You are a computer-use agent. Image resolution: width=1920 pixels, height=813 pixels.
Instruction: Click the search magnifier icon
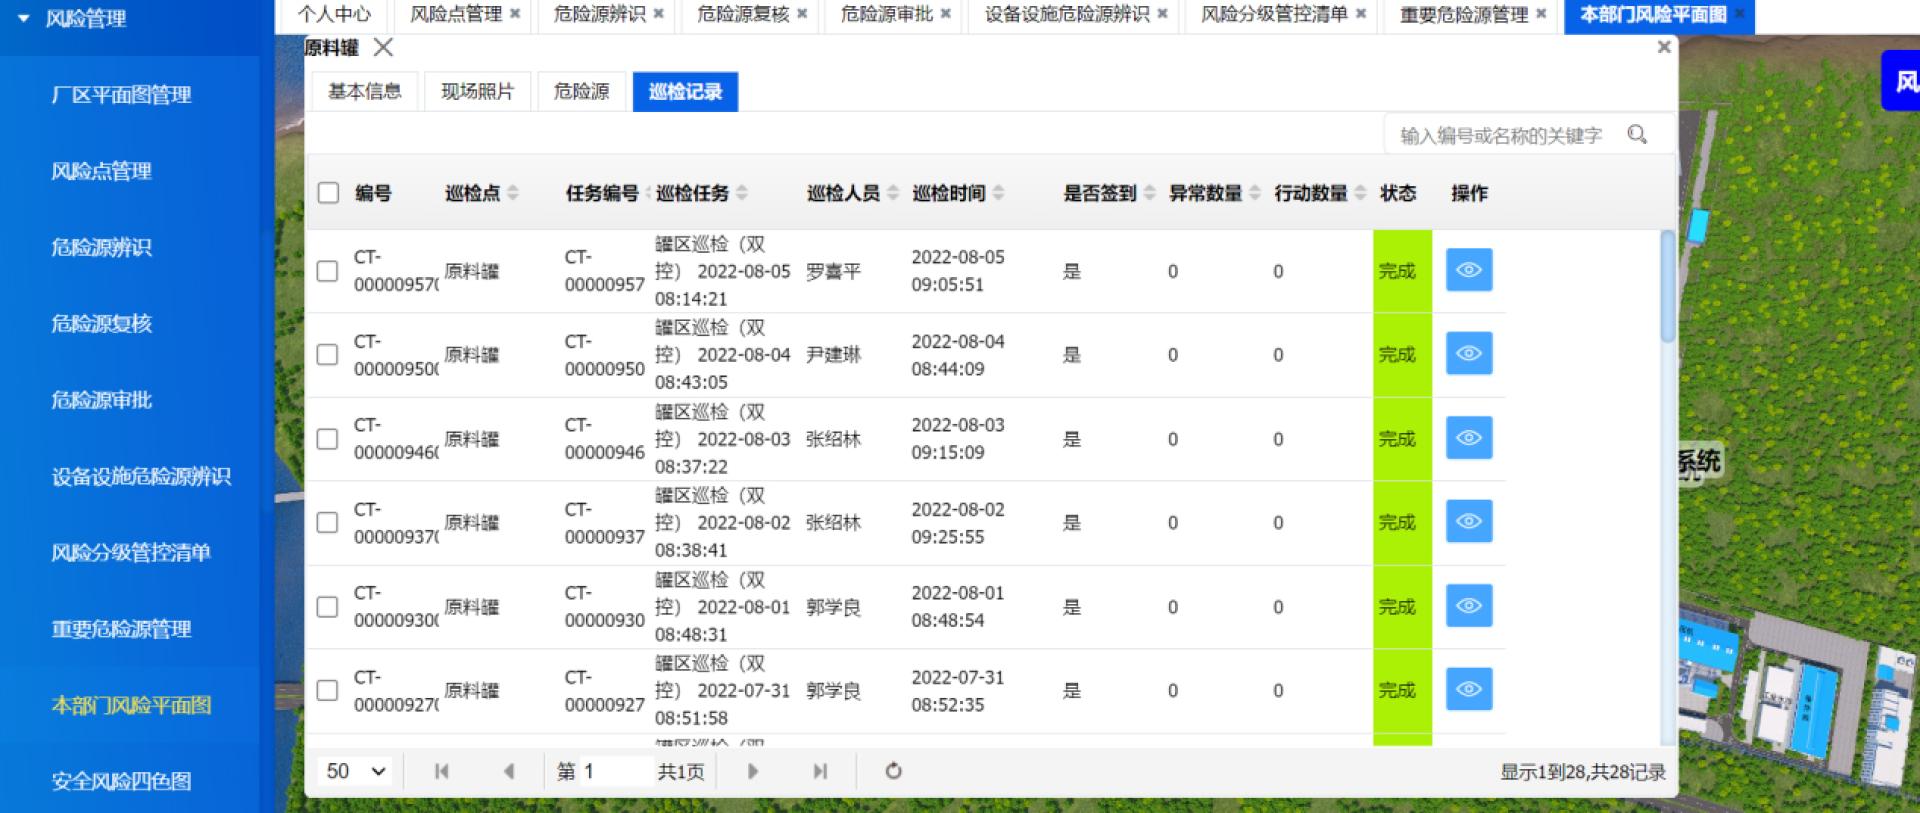pyautogui.click(x=1637, y=134)
